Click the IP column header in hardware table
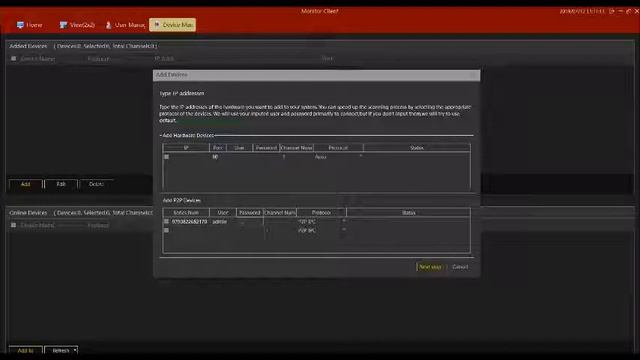This screenshot has height=360, width=640. tap(186, 148)
